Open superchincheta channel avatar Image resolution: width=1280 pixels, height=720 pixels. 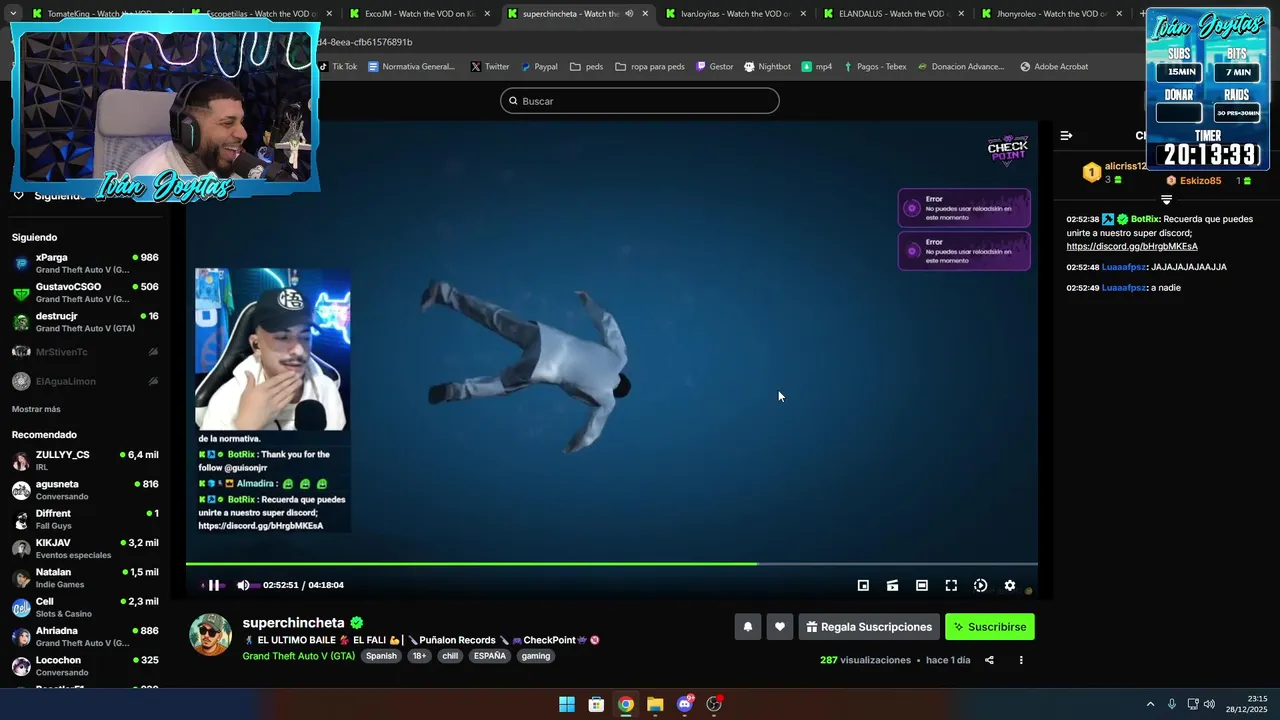(x=211, y=635)
